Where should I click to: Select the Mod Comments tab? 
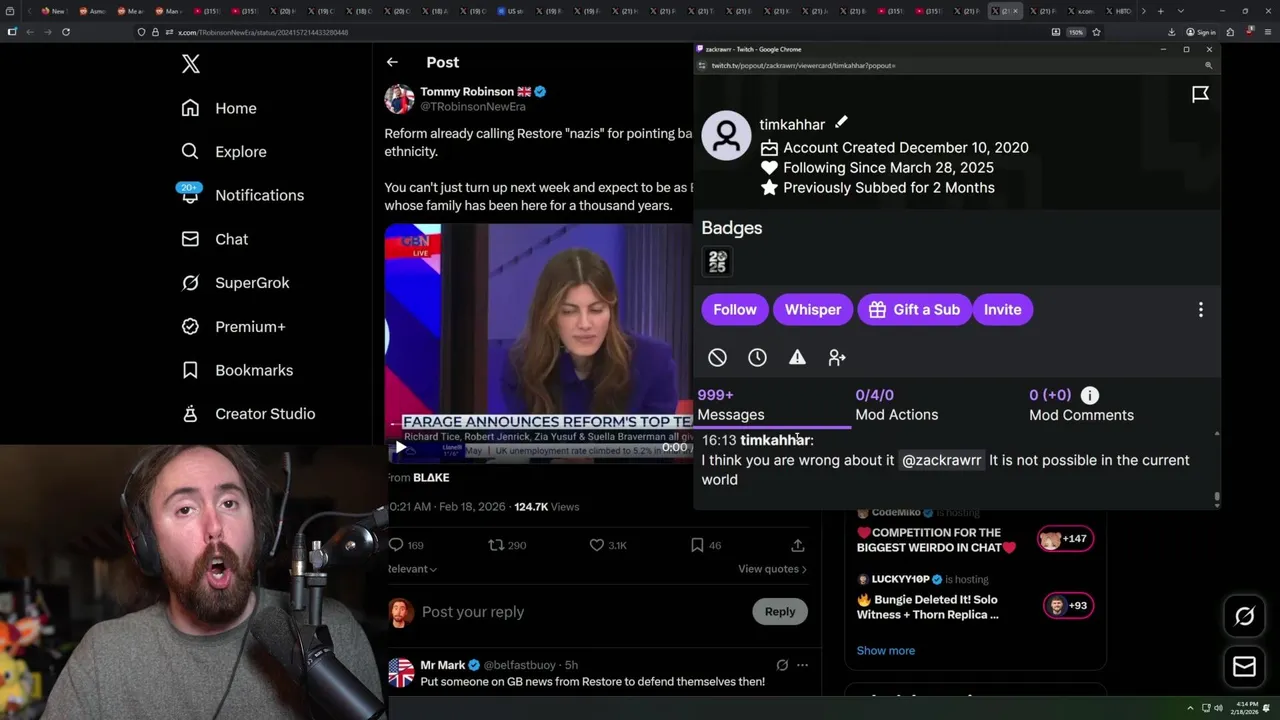[1081, 405]
